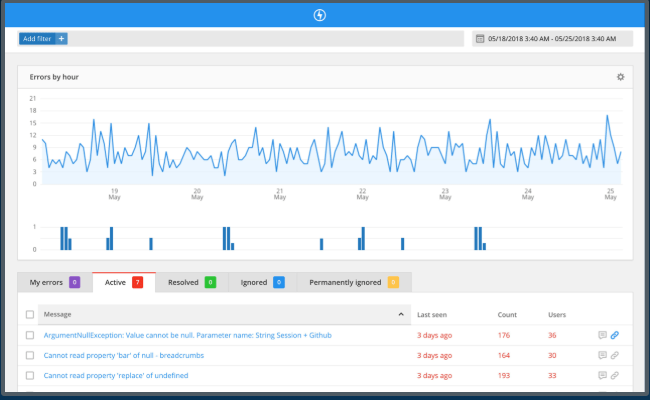650x400 pixels.
Task: Click link icon on 'bar' of null row
Action: coord(615,355)
